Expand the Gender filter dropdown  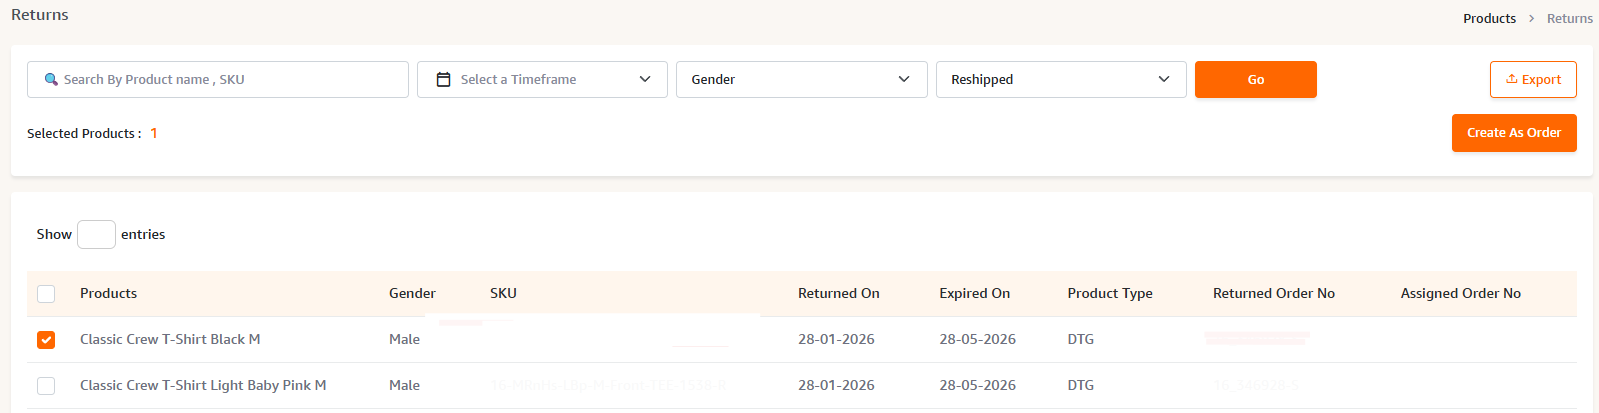(801, 80)
